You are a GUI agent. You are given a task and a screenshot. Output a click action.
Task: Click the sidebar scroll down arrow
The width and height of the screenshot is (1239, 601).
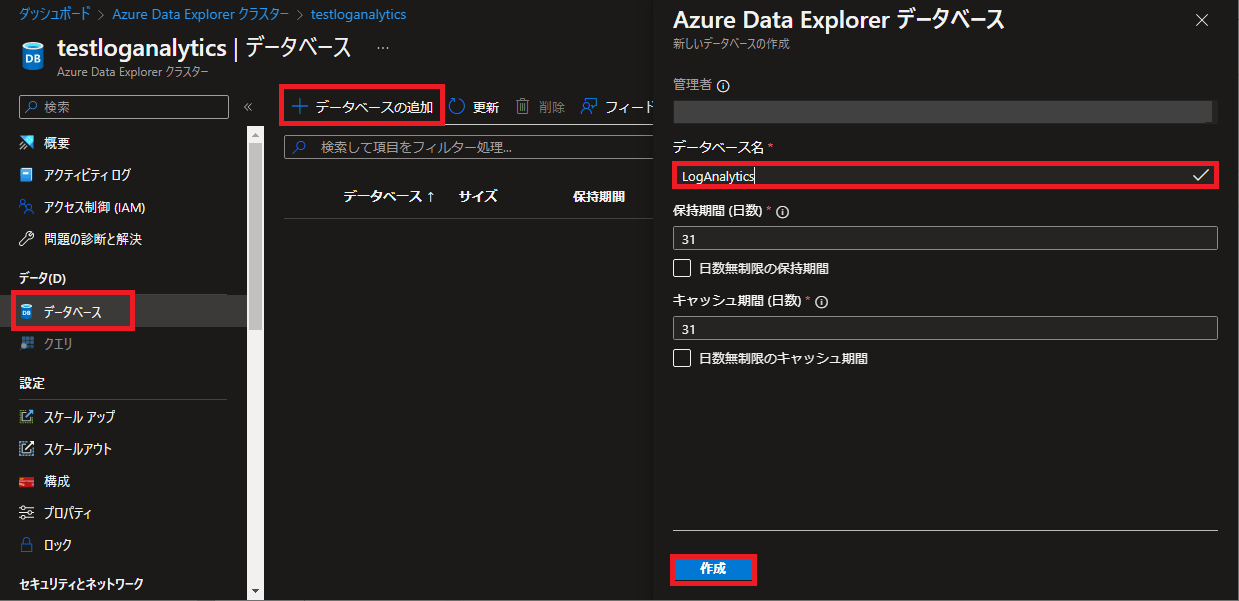255,590
